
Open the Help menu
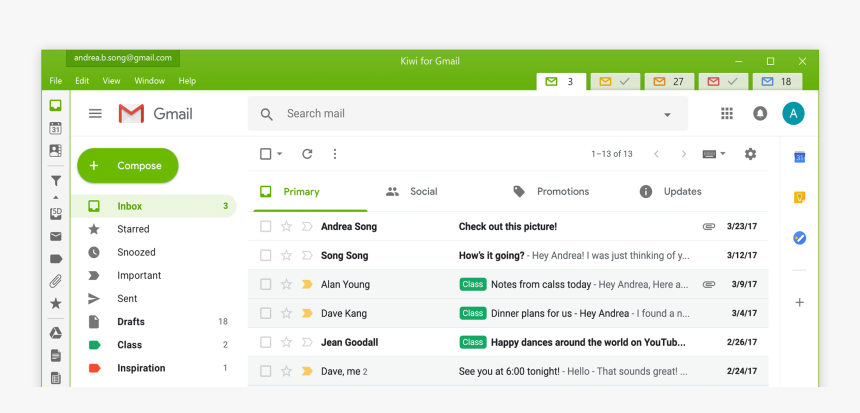[x=187, y=81]
